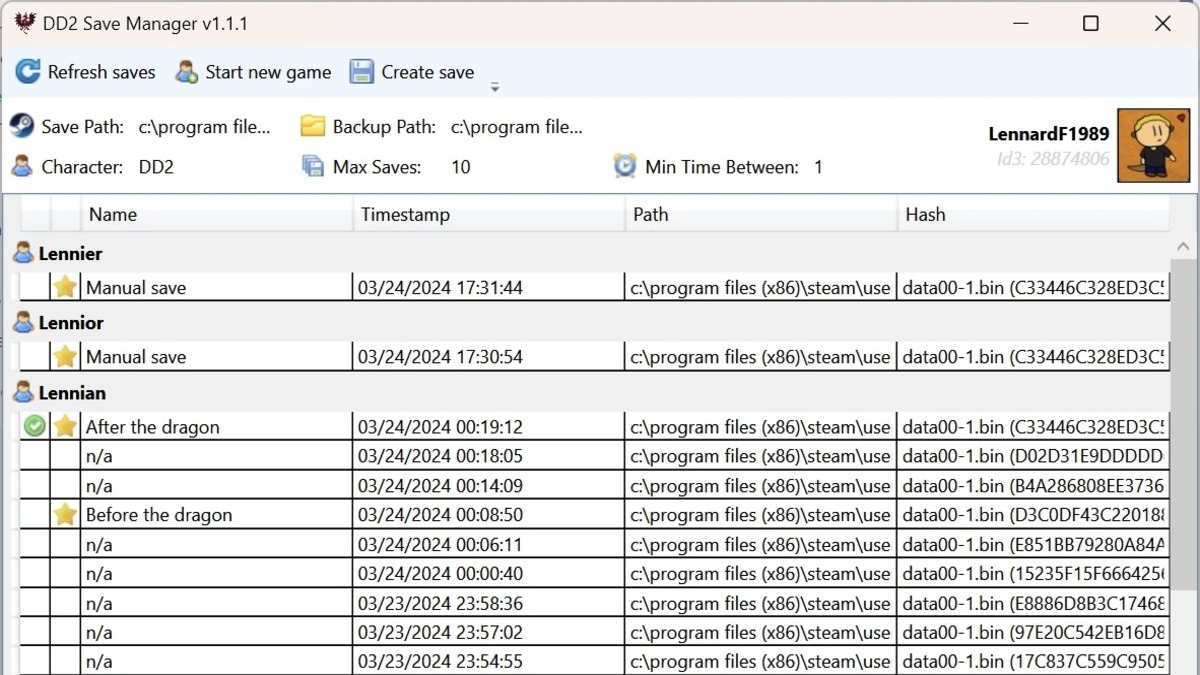Screen dimensions: 1200x675
Task: Click the Backup Path folder icon
Action: (313, 126)
